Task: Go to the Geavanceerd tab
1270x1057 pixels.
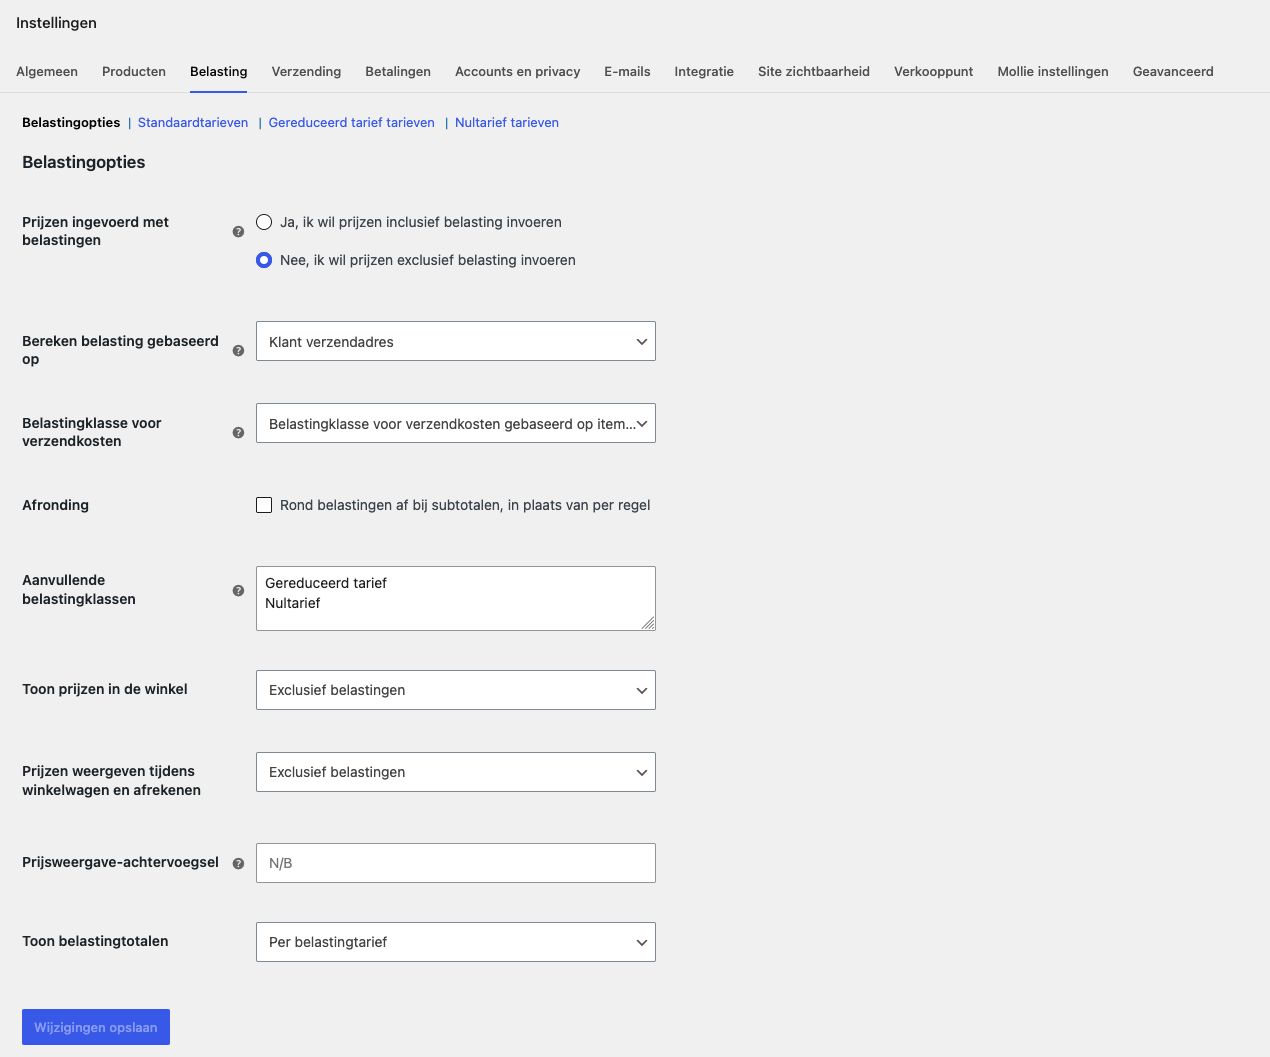Action: tap(1173, 71)
